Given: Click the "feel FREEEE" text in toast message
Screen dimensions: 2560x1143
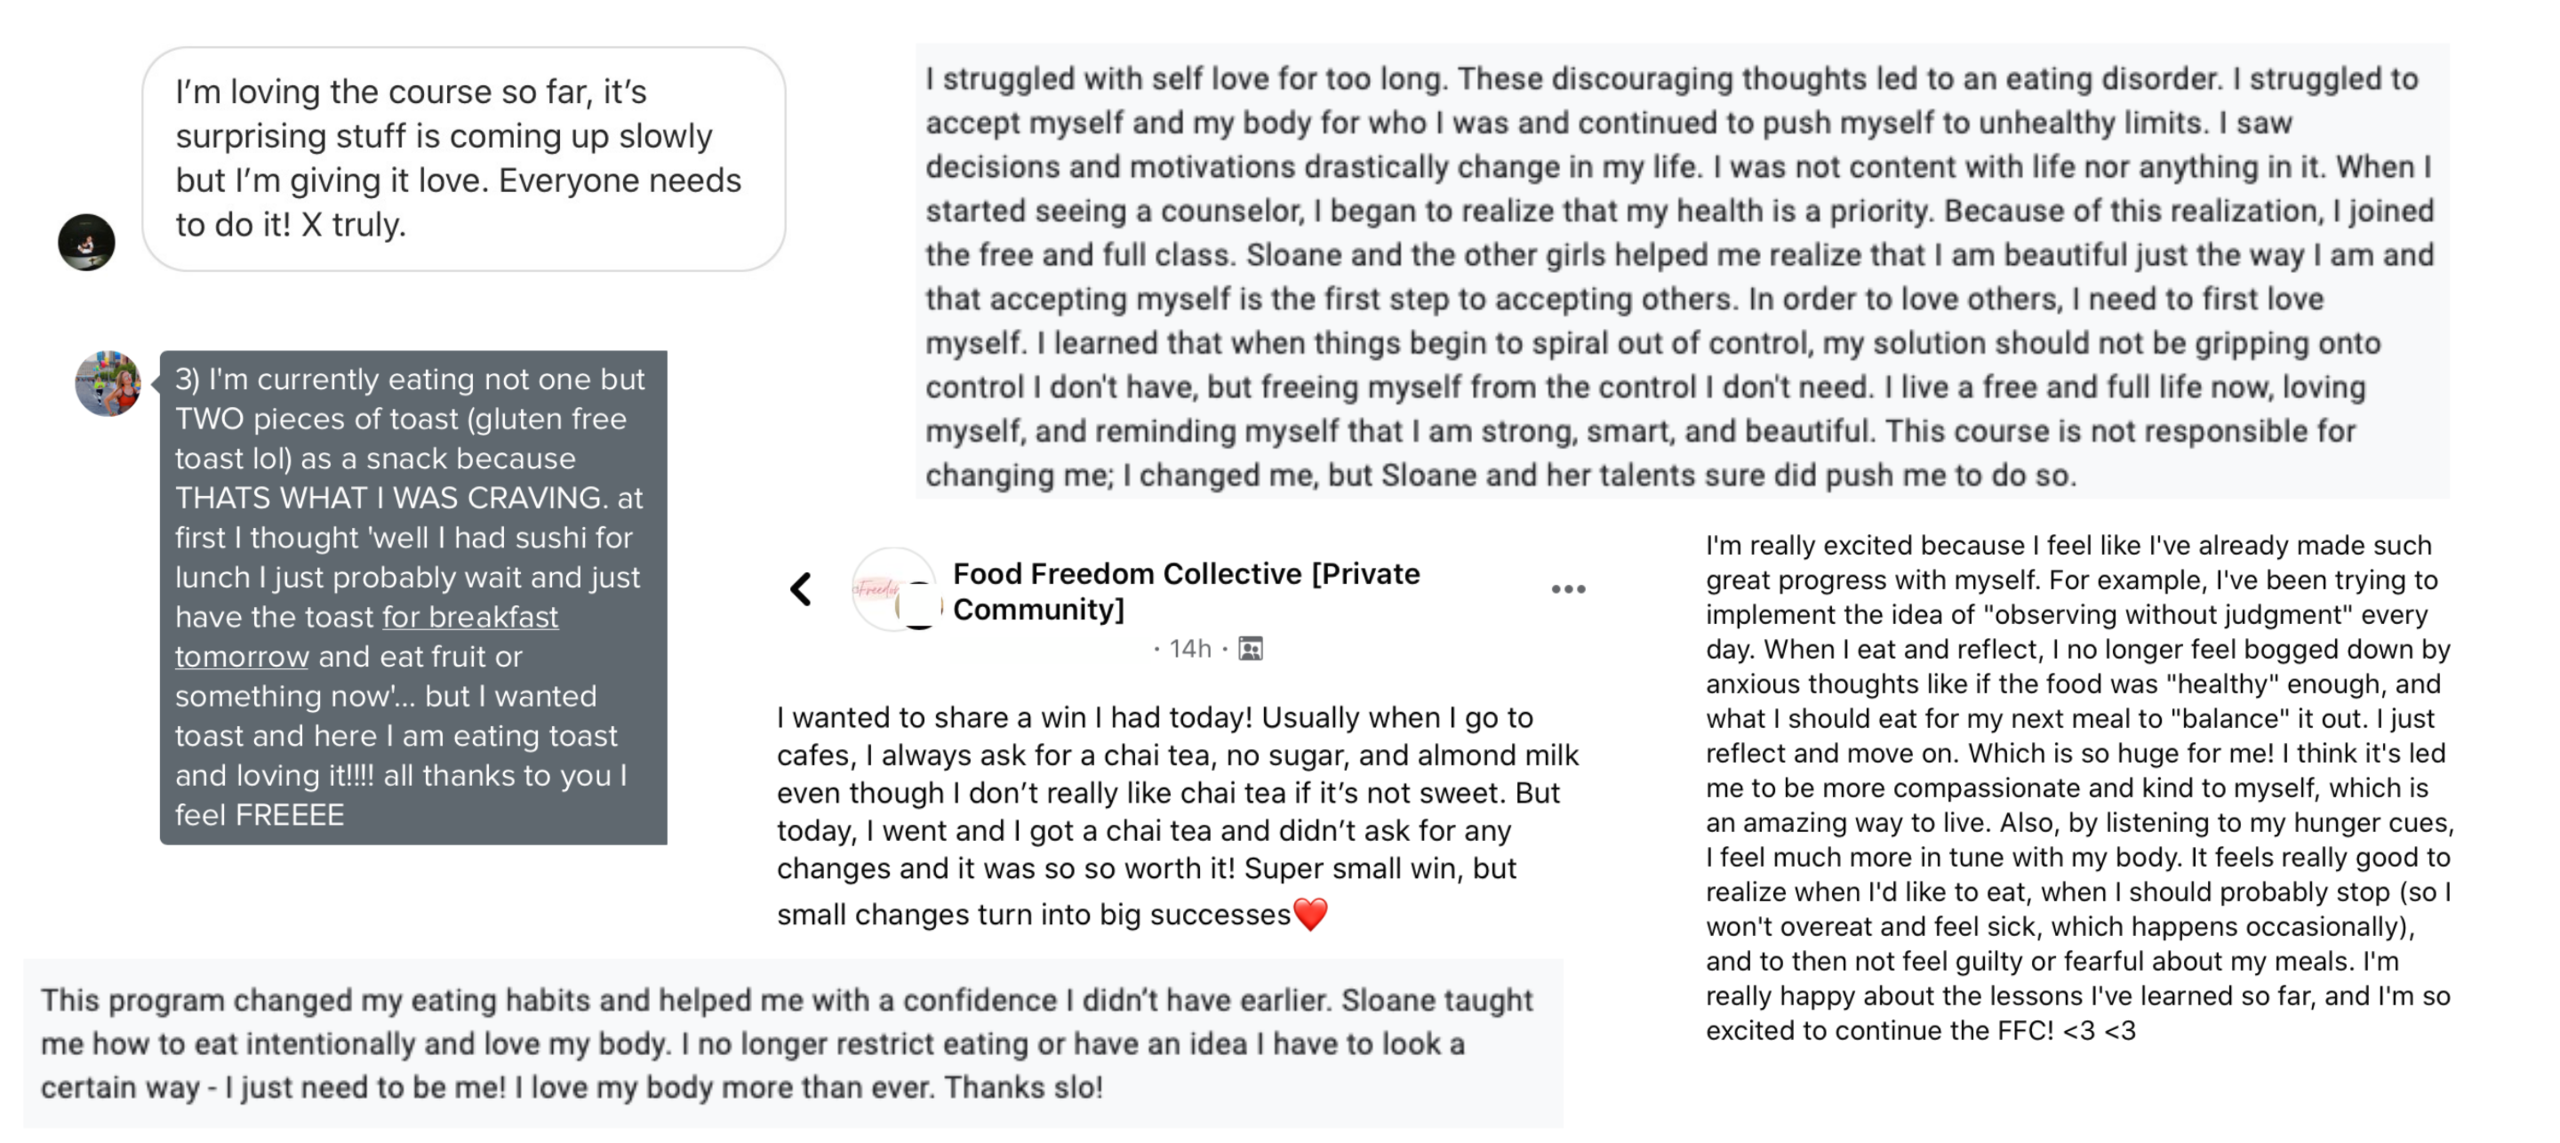Looking at the screenshot, I should click(259, 815).
